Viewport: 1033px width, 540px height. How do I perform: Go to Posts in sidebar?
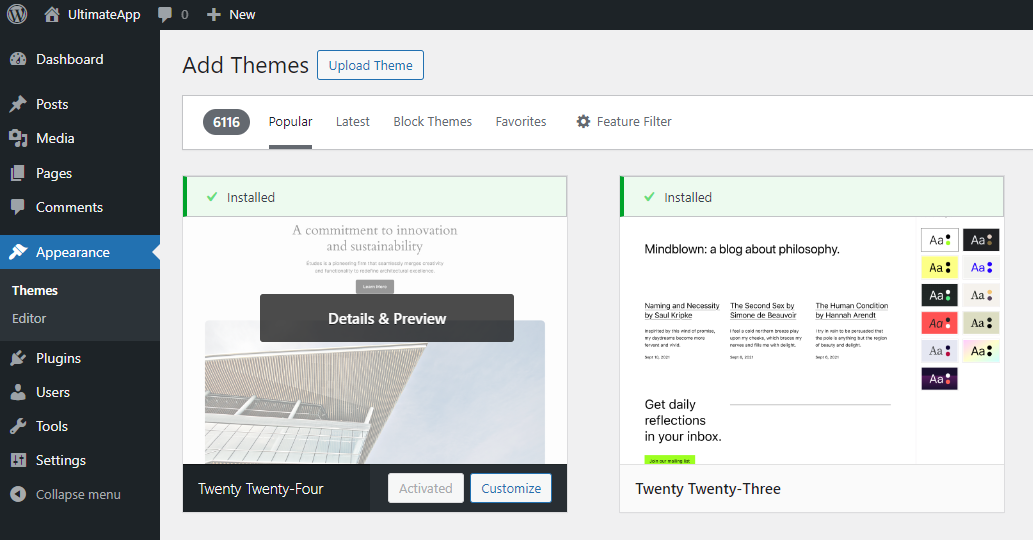80,104
